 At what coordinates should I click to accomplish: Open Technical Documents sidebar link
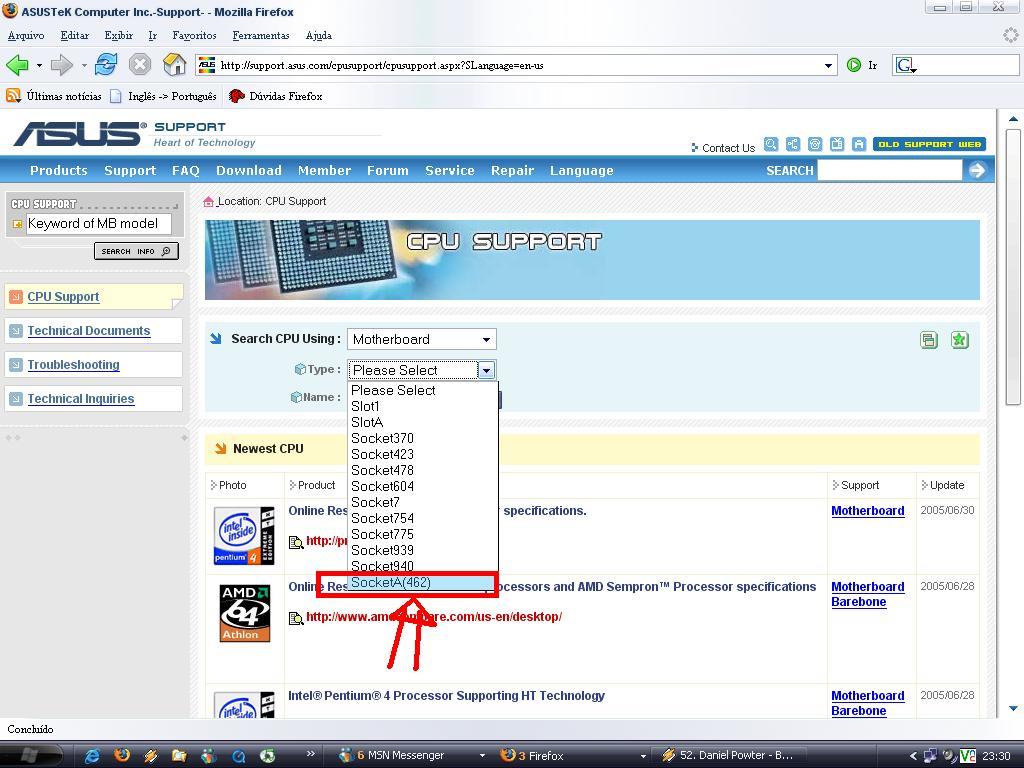pyautogui.click(x=89, y=331)
